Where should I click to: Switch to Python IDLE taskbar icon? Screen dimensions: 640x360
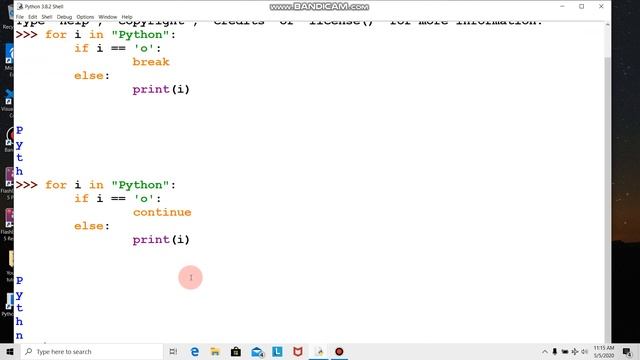[319, 351]
